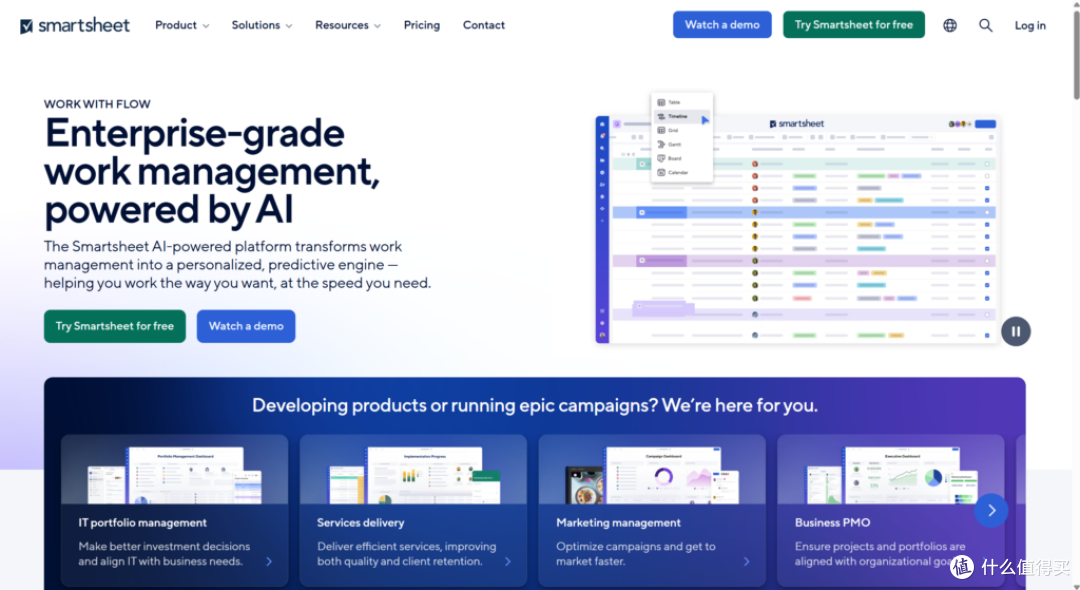1080x590 pixels.
Task: Open the Contact page
Action: pos(484,25)
